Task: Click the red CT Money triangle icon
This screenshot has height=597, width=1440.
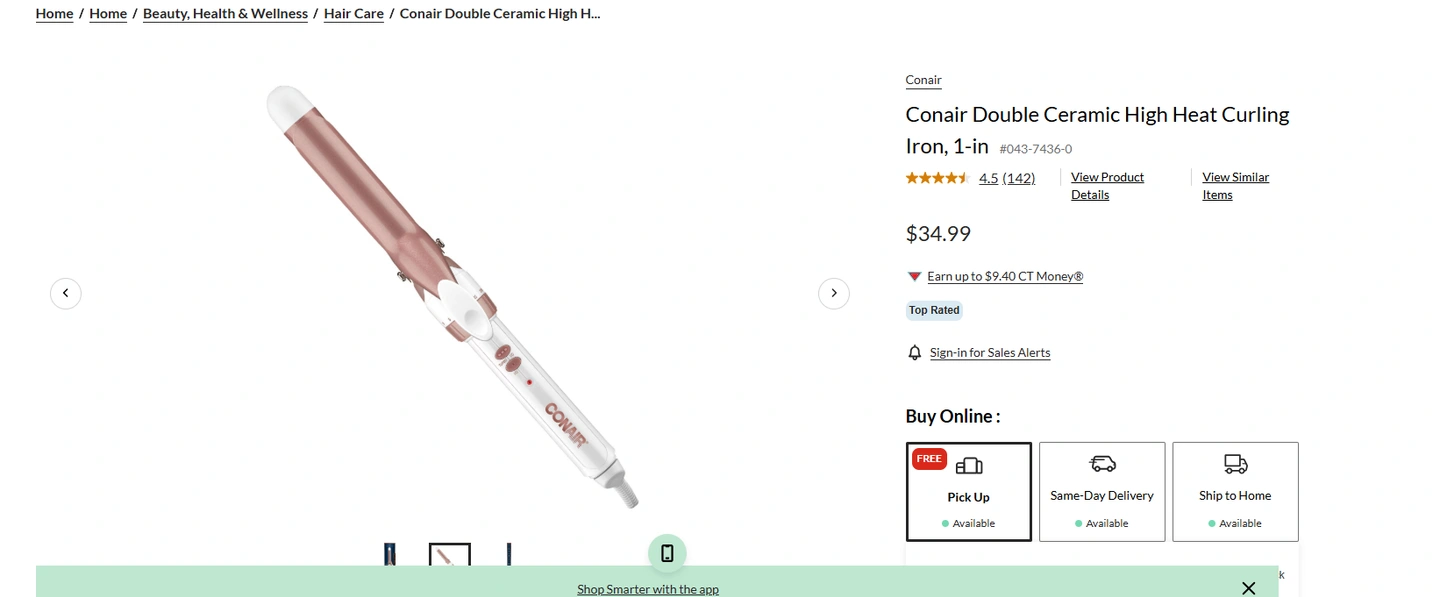Action: (x=914, y=276)
